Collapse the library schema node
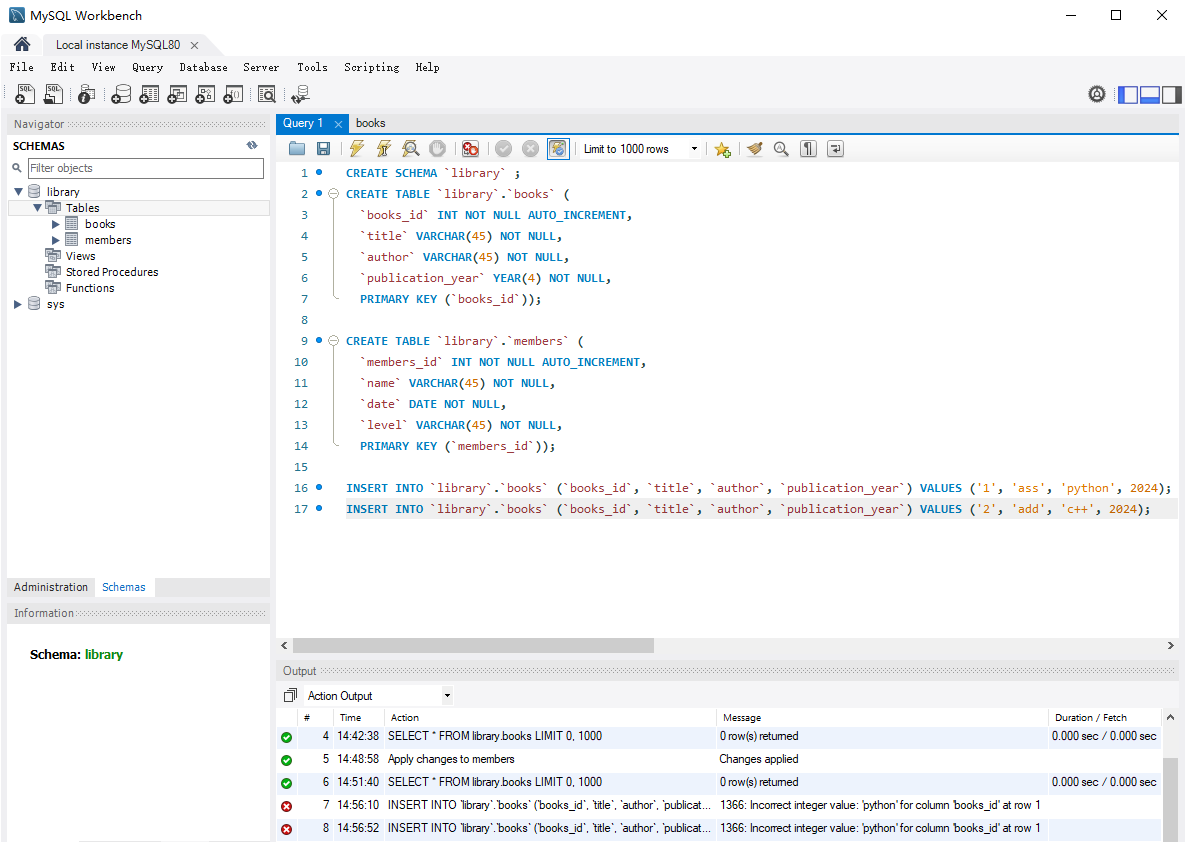 coord(18,192)
